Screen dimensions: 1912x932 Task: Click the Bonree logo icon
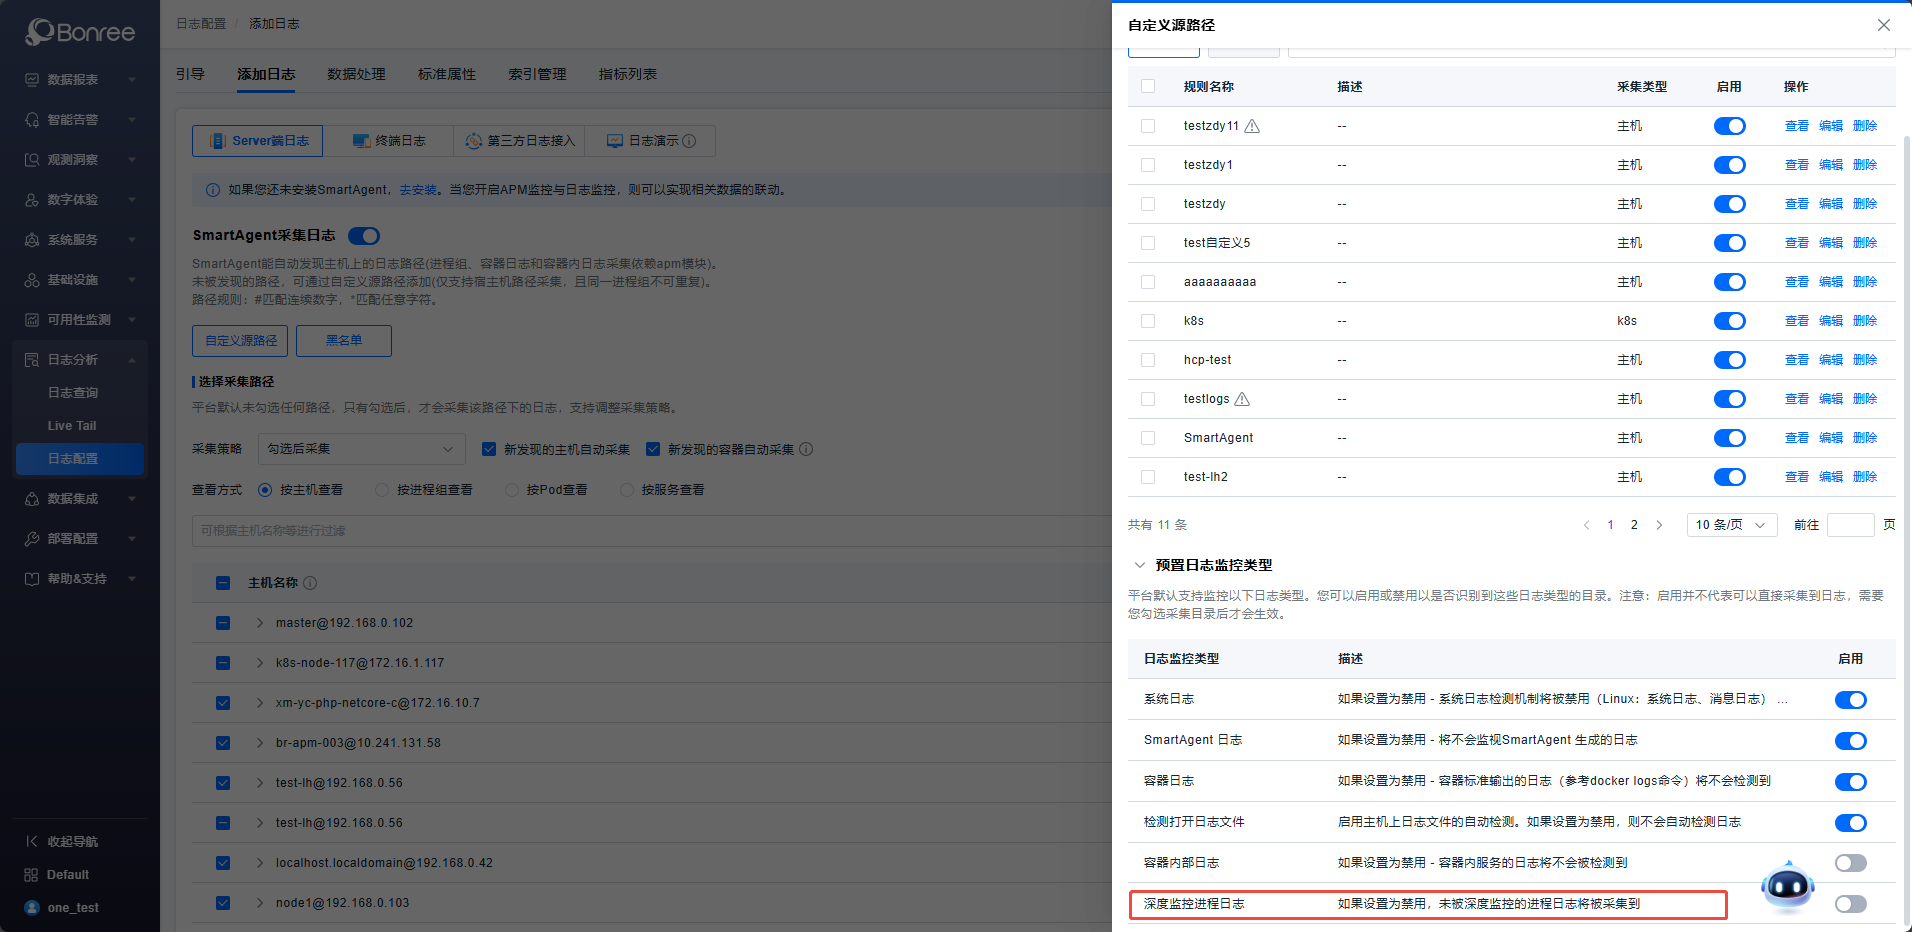click(40, 32)
